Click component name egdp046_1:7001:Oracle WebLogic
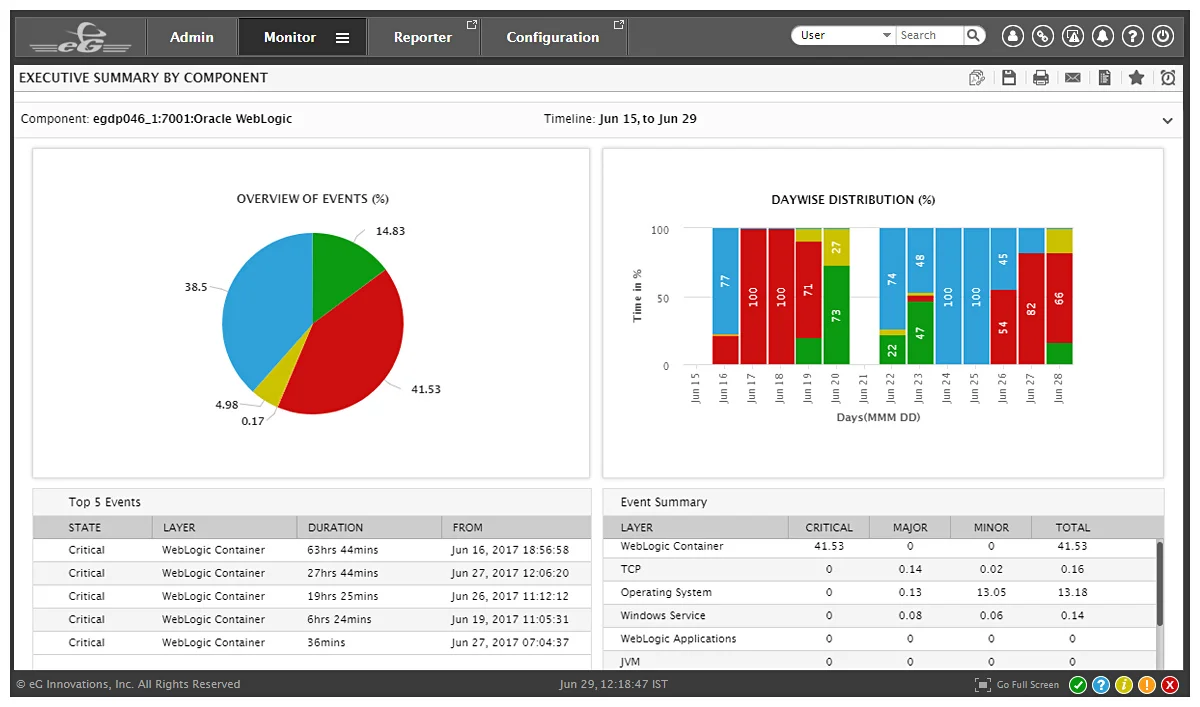 pos(192,119)
